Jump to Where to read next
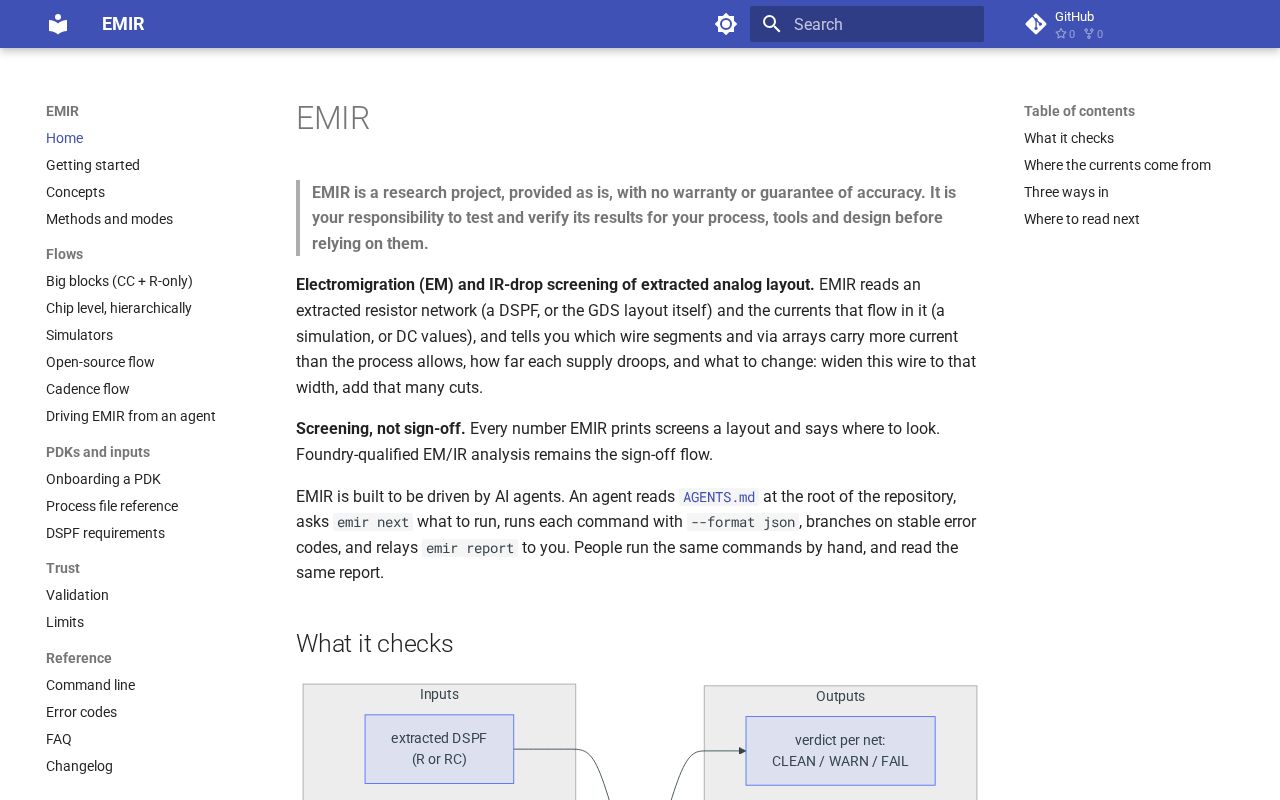The image size is (1280, 800). [x=1082, y=219]
